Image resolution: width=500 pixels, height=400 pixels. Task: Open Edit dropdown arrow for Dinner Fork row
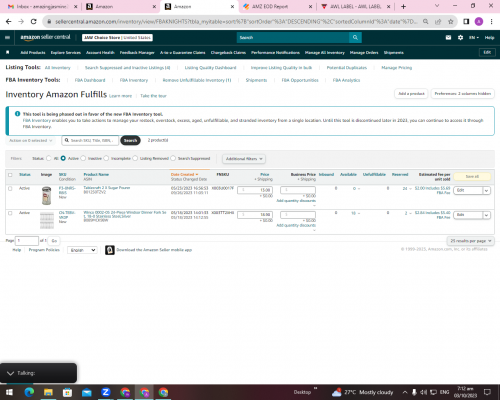[486, 215]
